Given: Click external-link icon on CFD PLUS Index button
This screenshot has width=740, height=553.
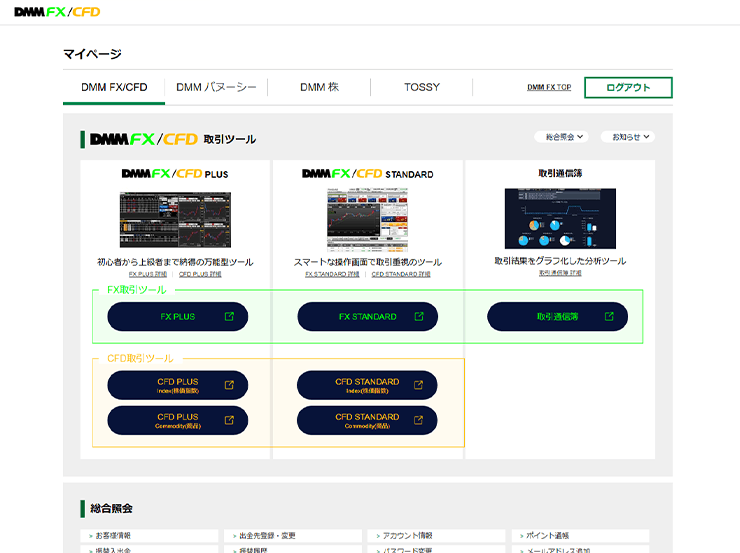Looking at the screenshot, I should pos(229,385).
